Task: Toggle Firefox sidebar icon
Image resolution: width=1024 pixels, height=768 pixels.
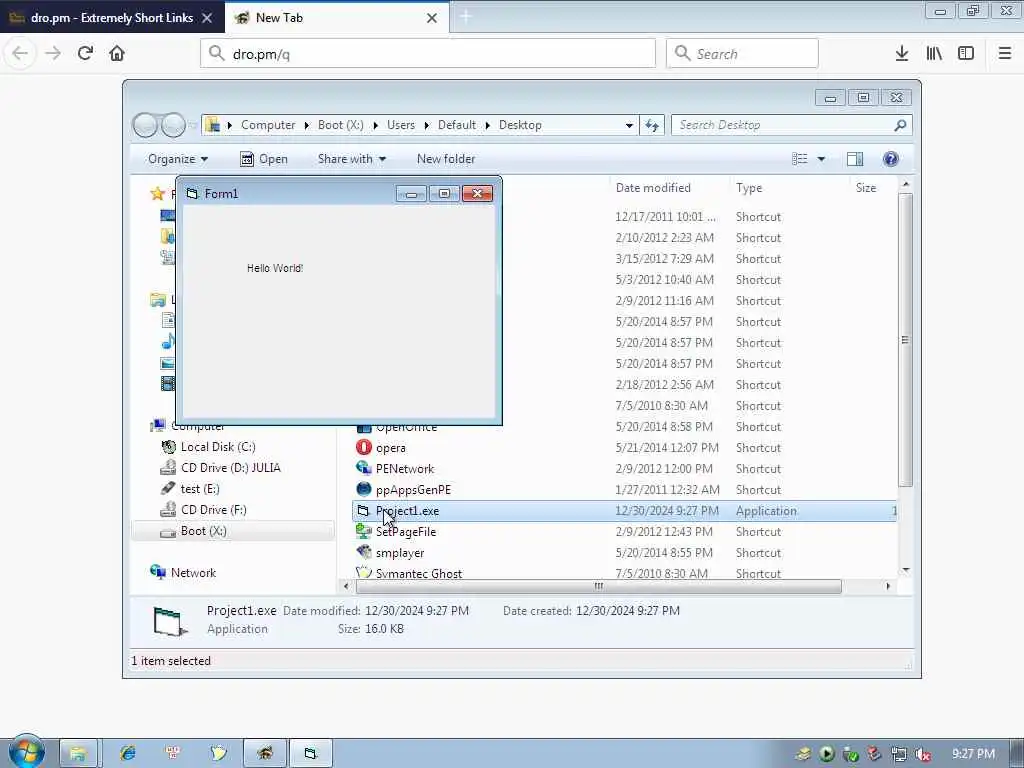Action: click(966, 54)
